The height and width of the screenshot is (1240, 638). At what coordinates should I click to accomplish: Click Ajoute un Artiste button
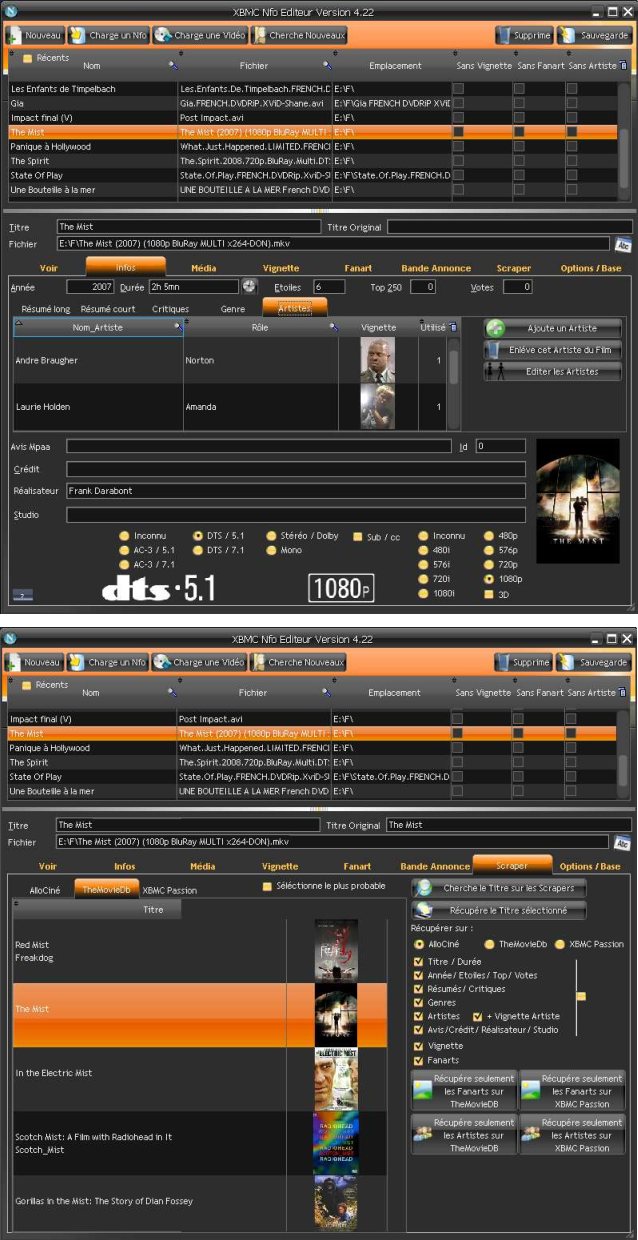tap(553, 328)
